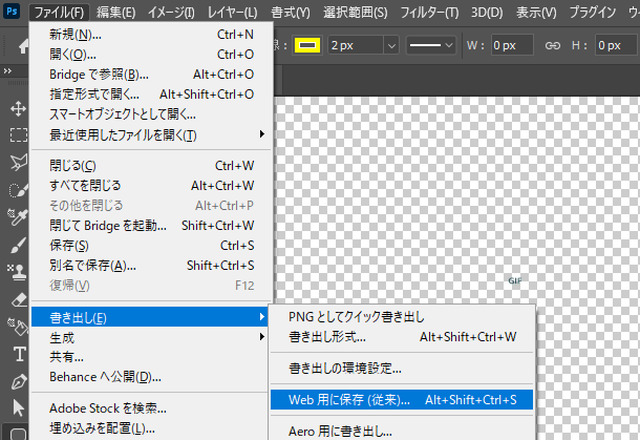Screen dimensions: 640x440
Task: Choose スマートオブジェクトとして開く... entry
Action: [151, 114]
